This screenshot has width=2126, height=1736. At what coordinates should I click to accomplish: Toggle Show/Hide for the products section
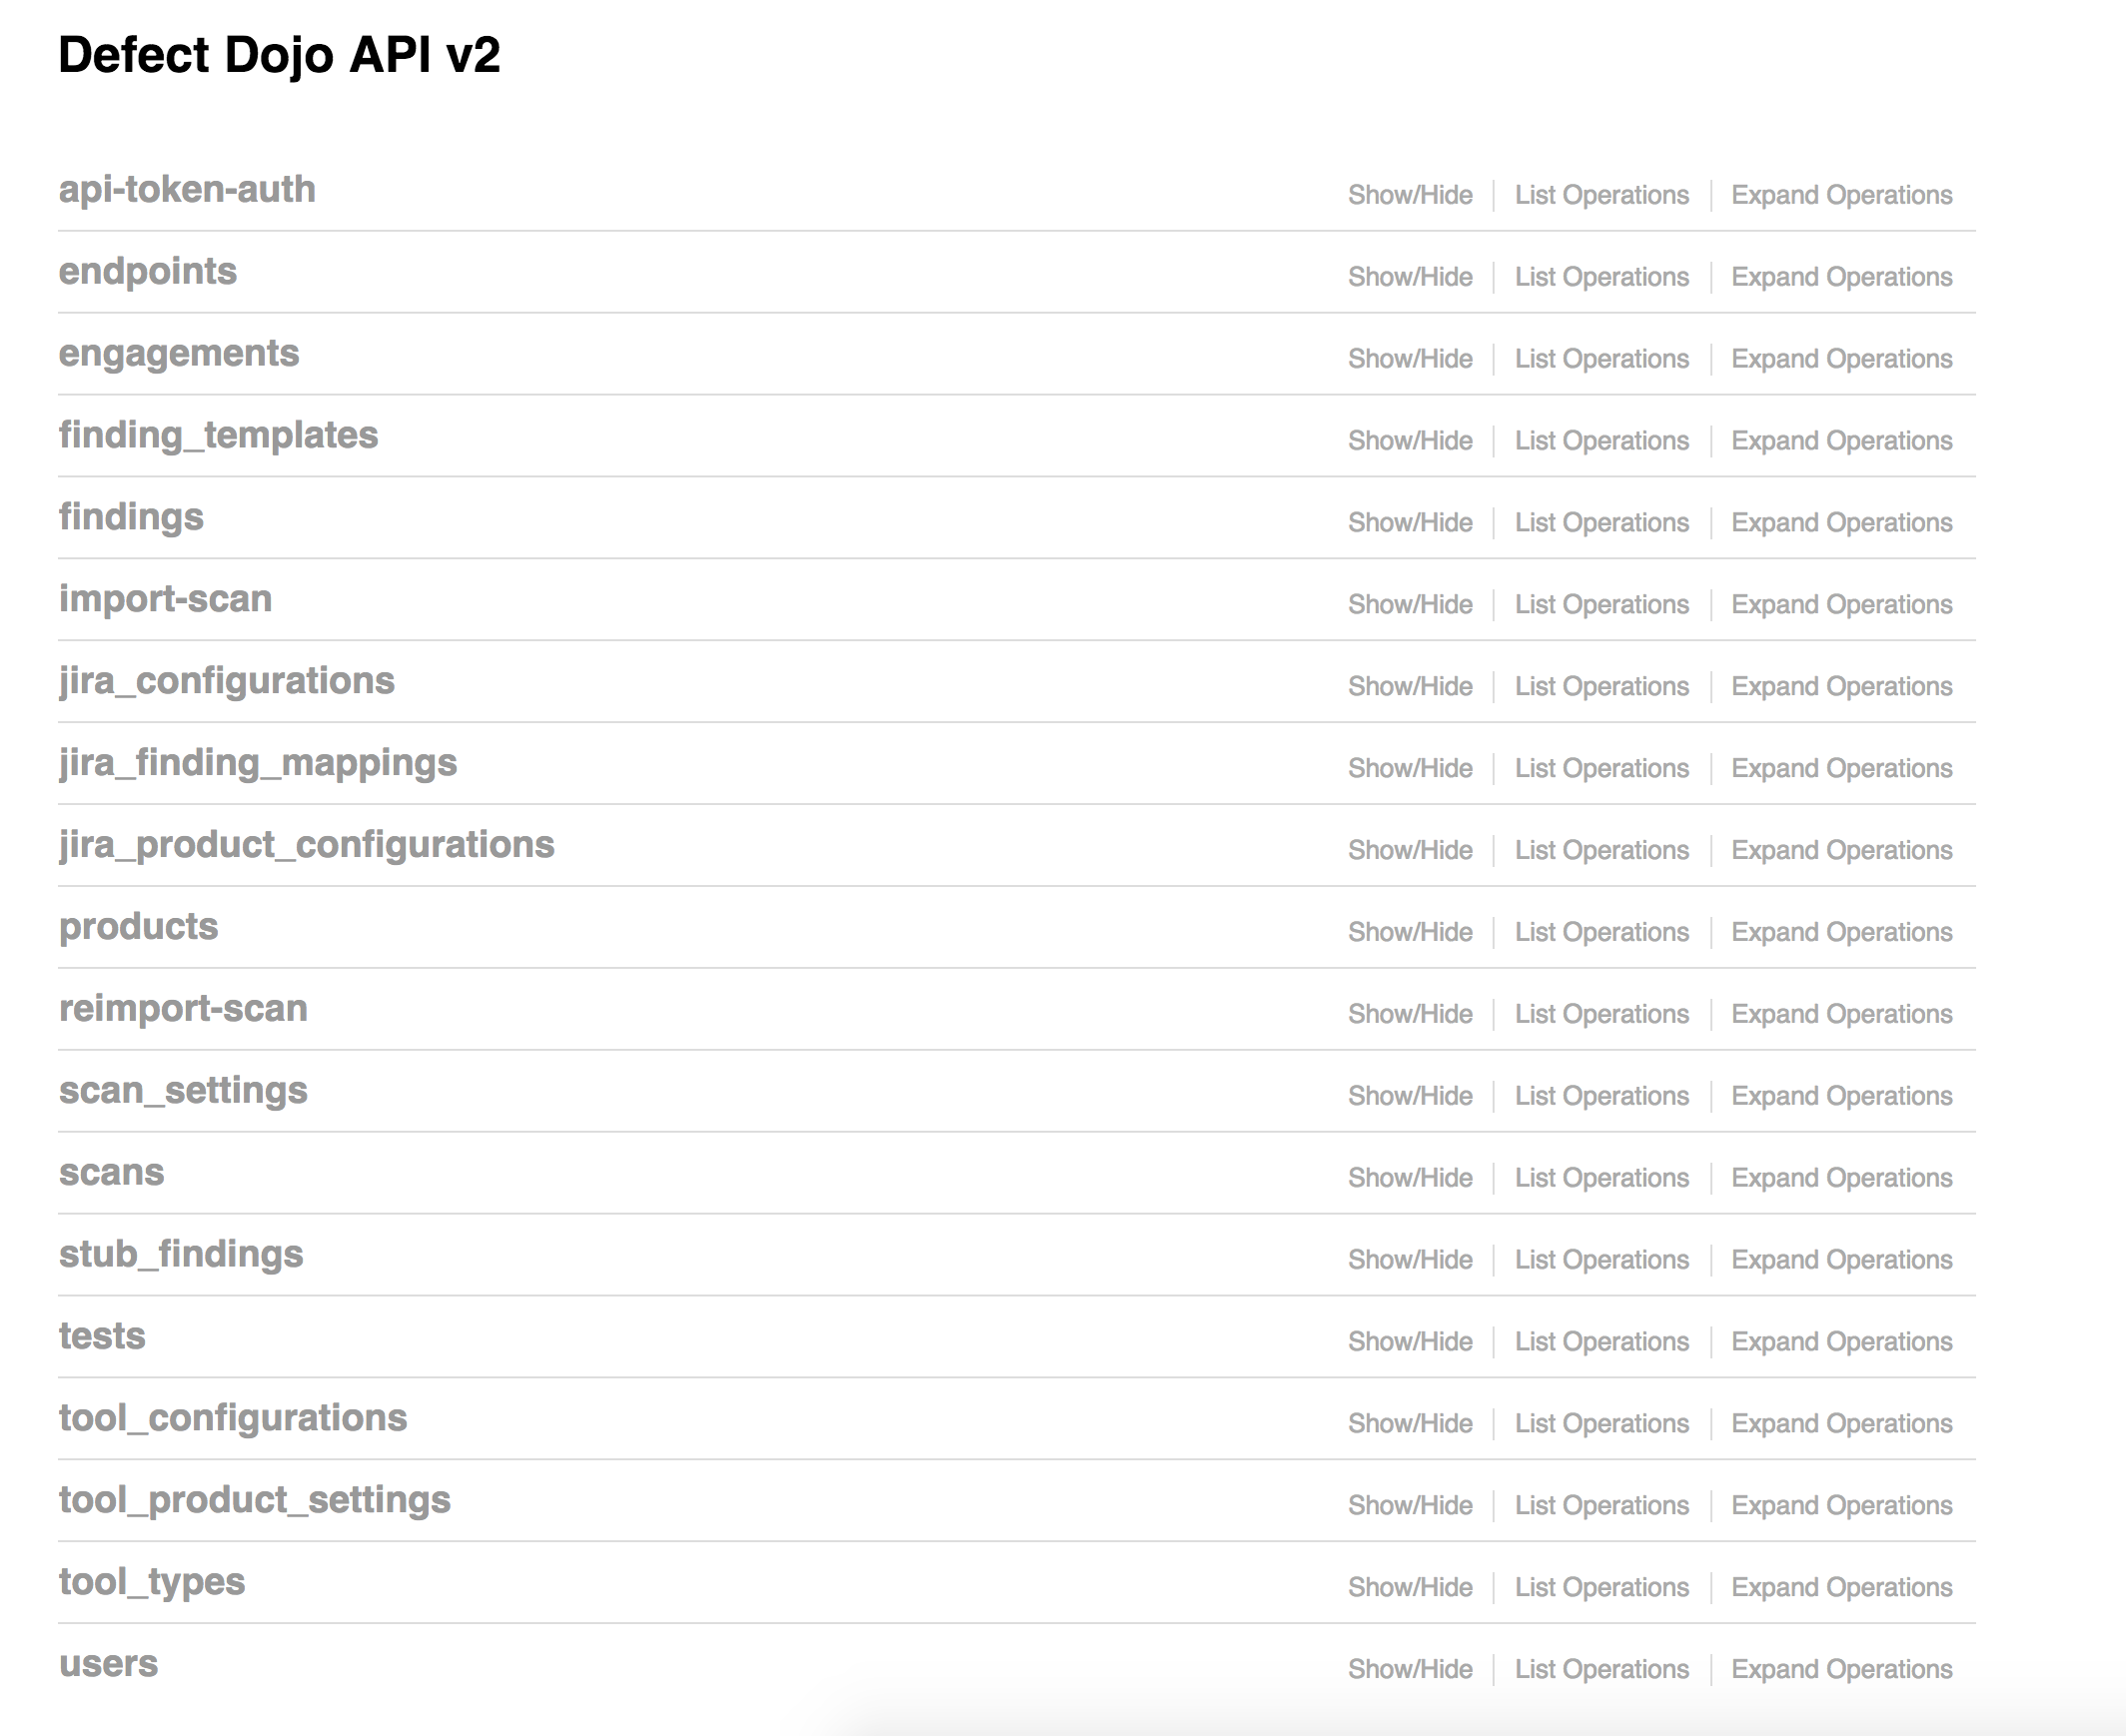click(x=1410, y=932)
